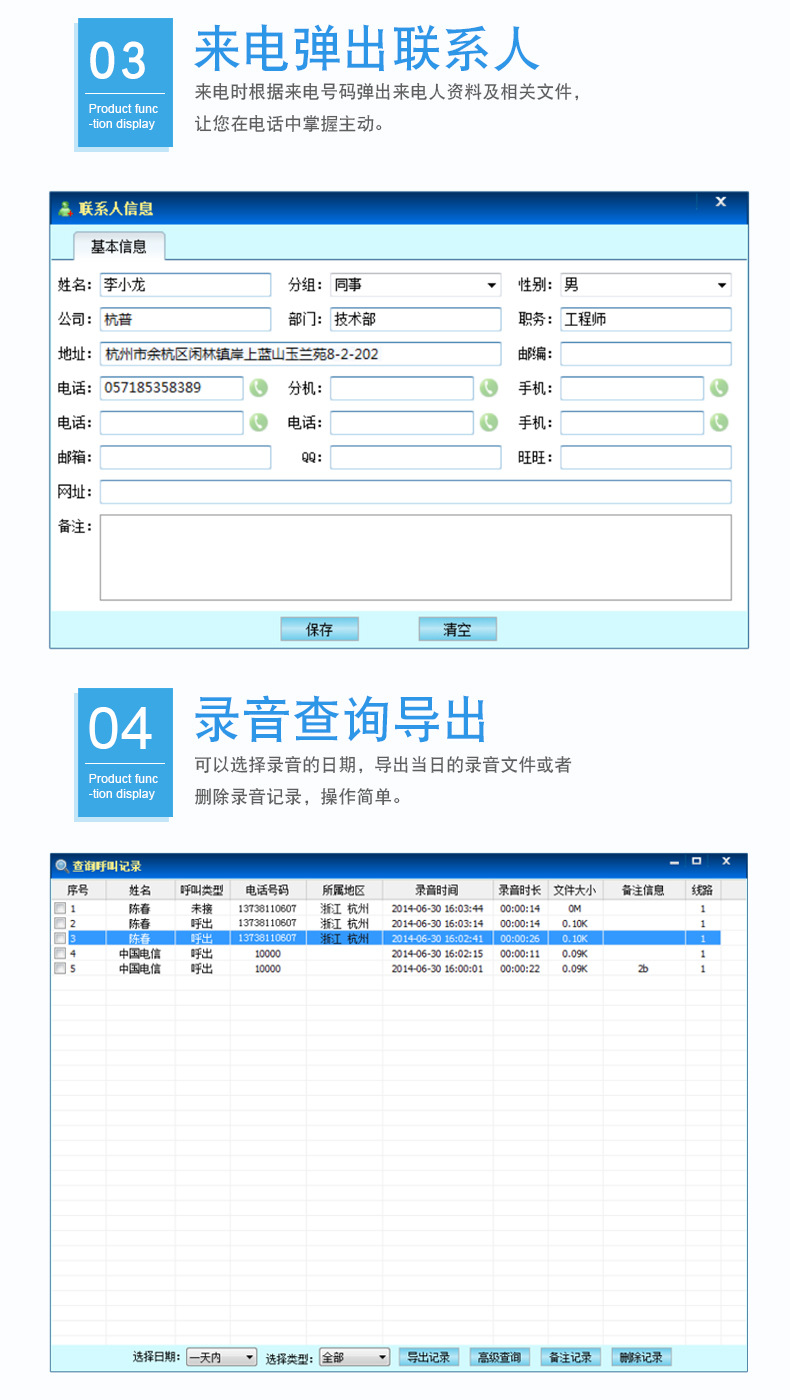Screen dimensions: 790x1400
Task: Close the 查询呼叫记录 window
Action: tap(726, 861)
